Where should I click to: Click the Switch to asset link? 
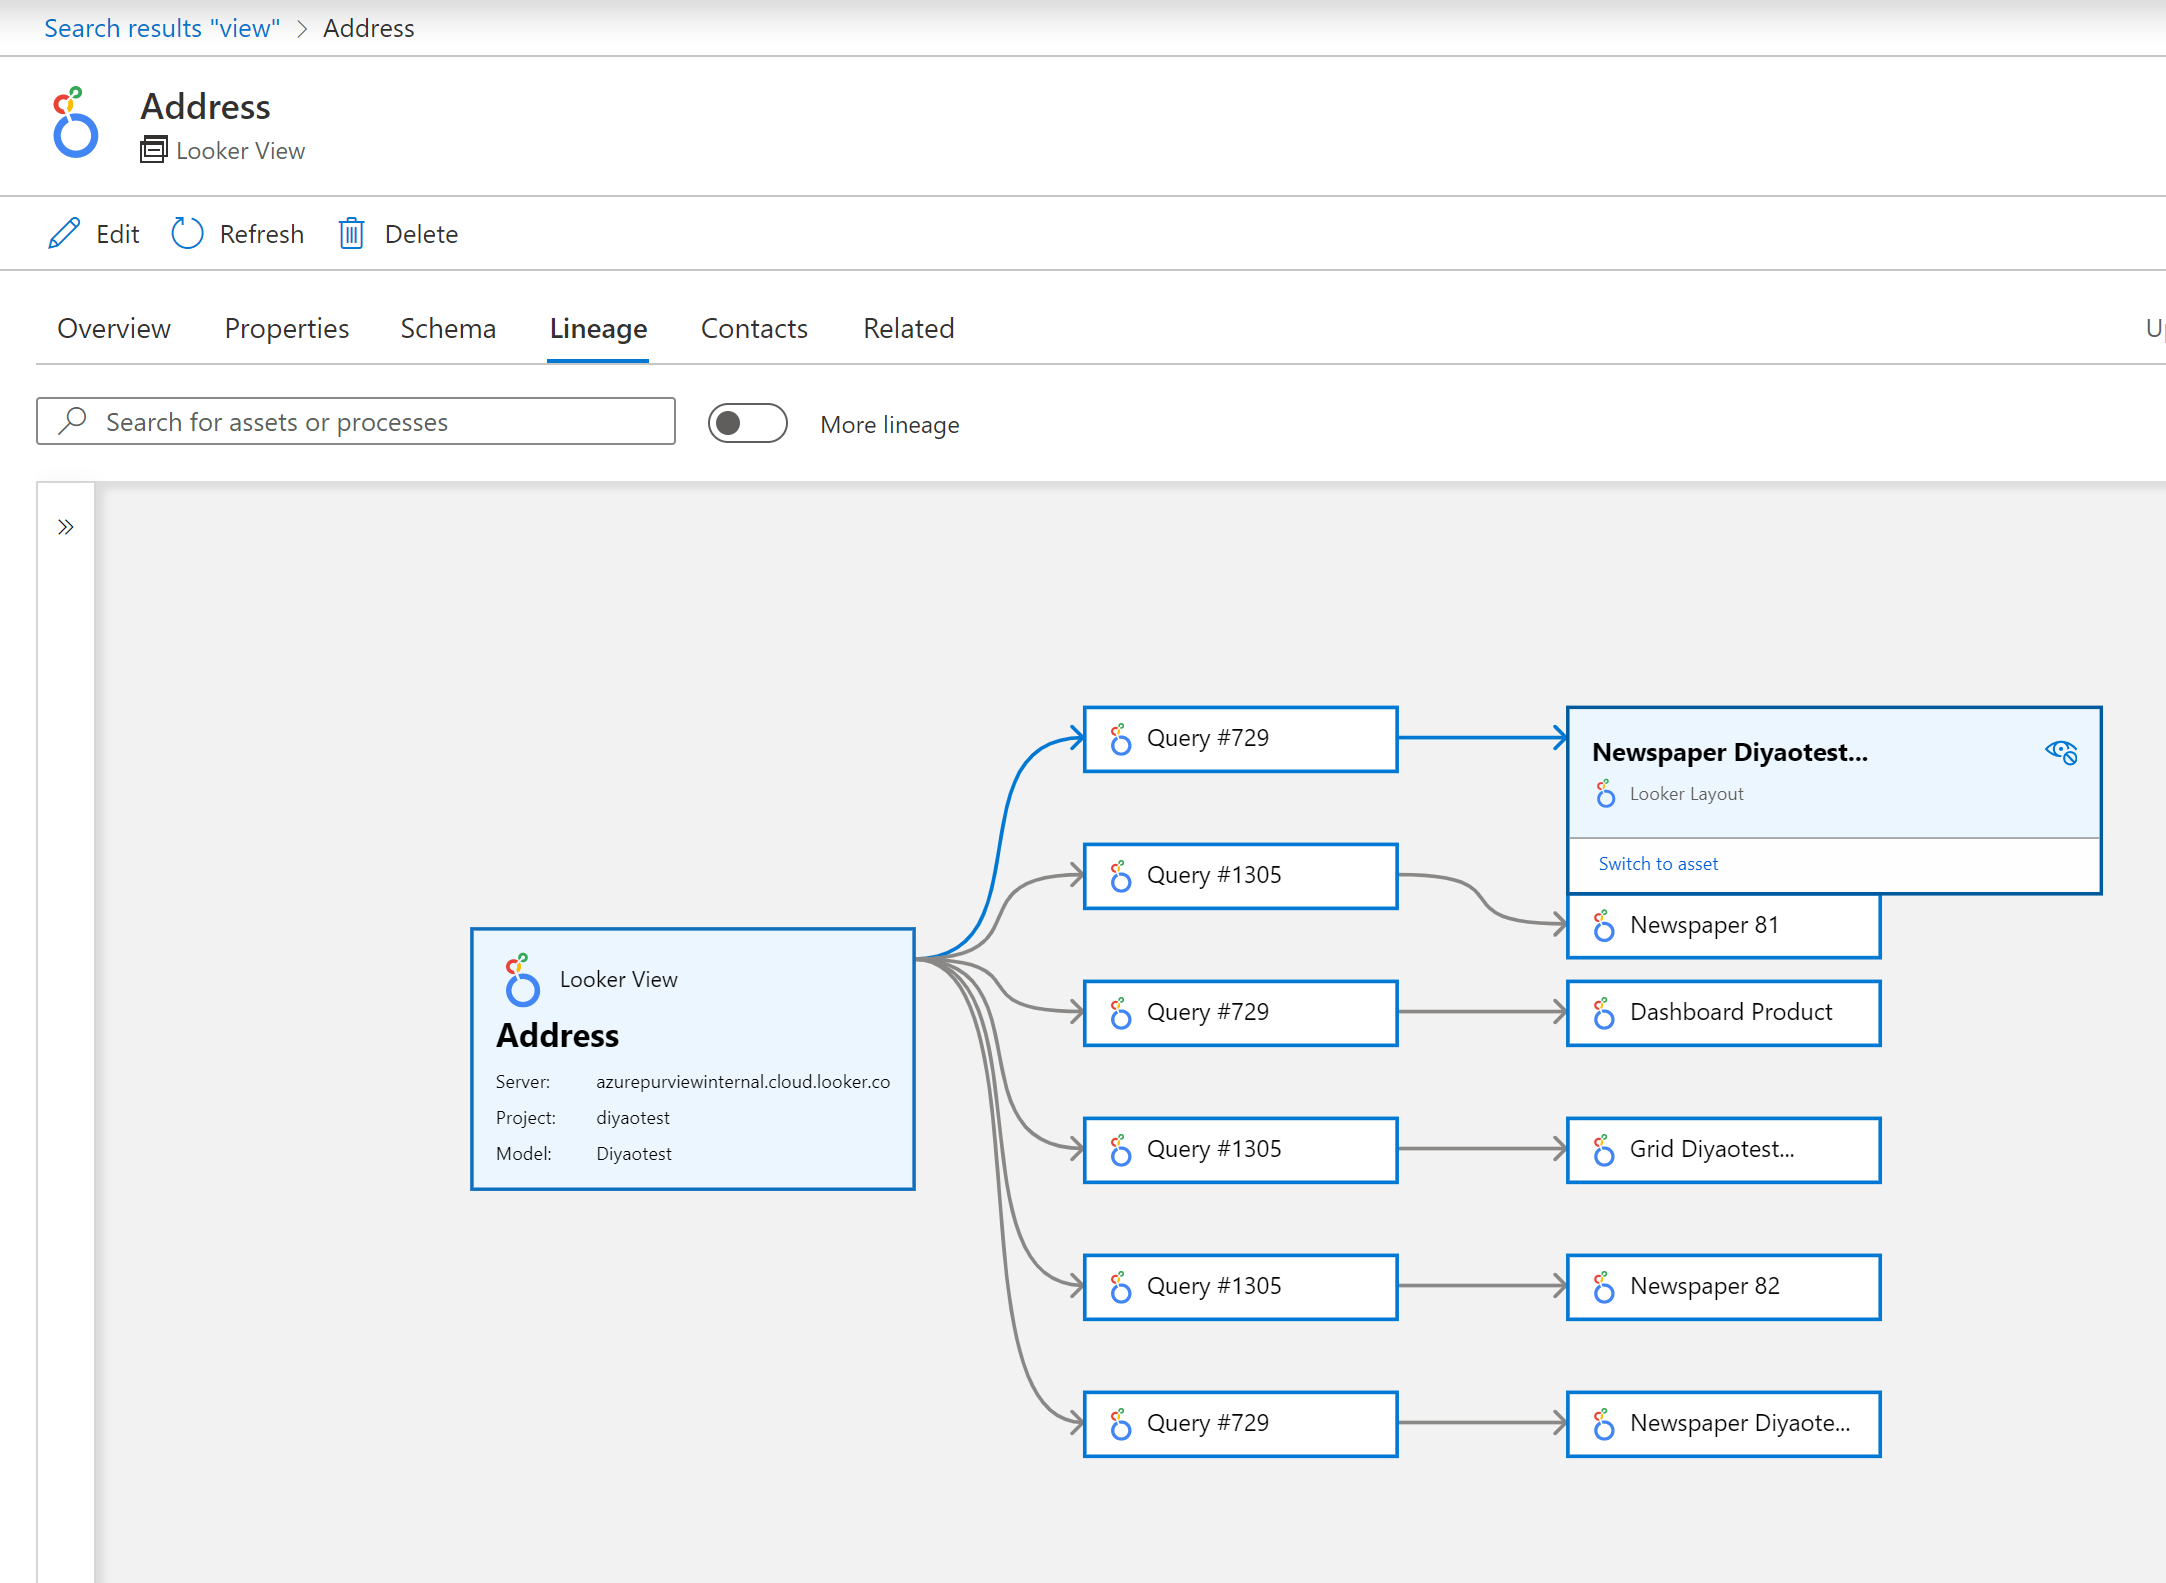click(1655, 863)
